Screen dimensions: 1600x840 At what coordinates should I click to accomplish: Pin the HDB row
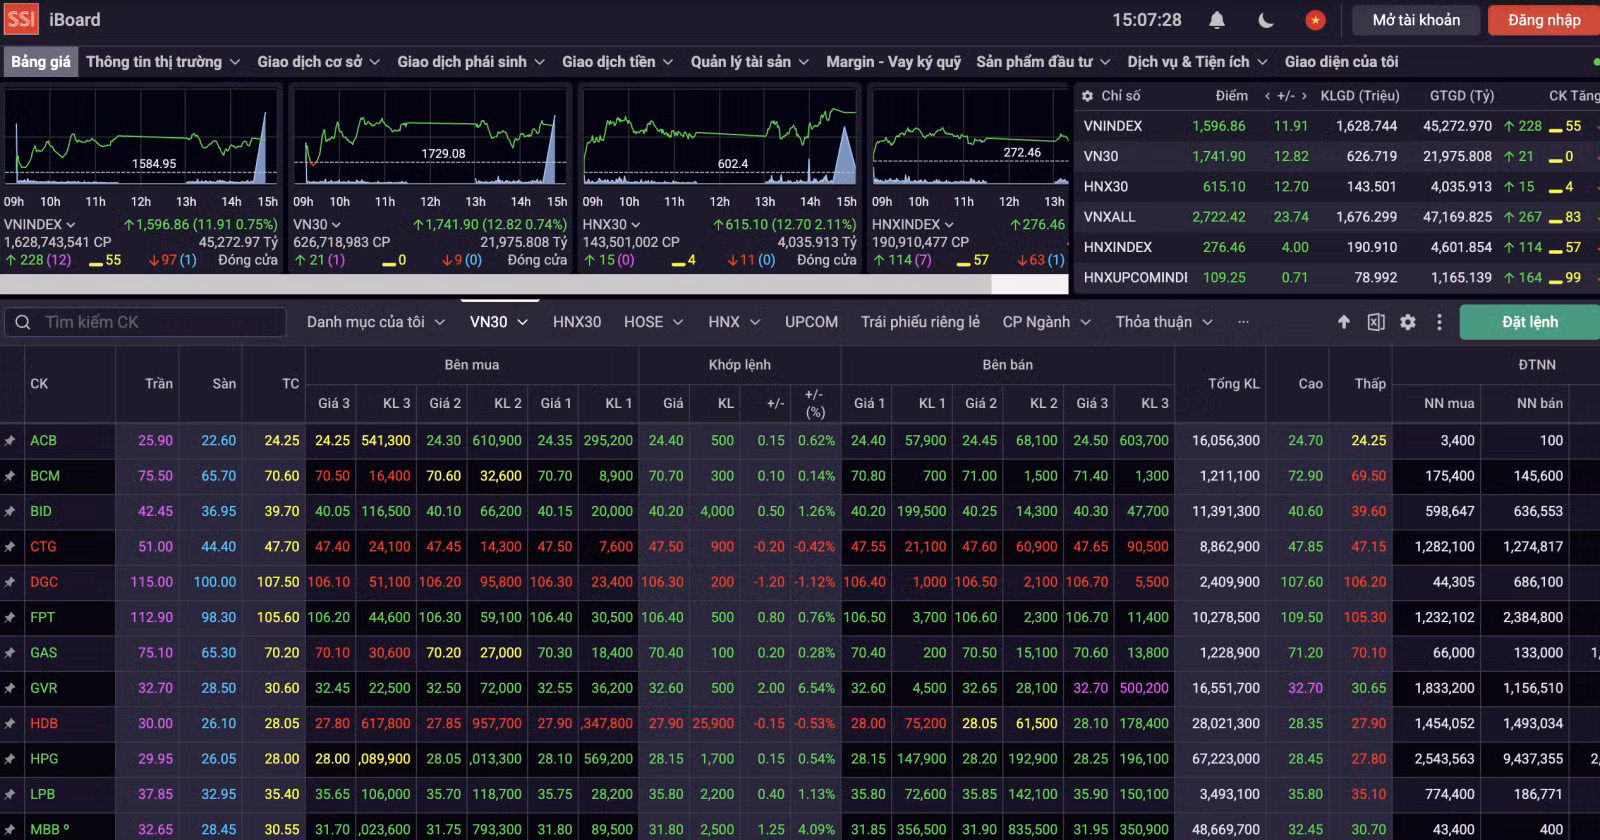pyautogui.click(x=10, y=723)
